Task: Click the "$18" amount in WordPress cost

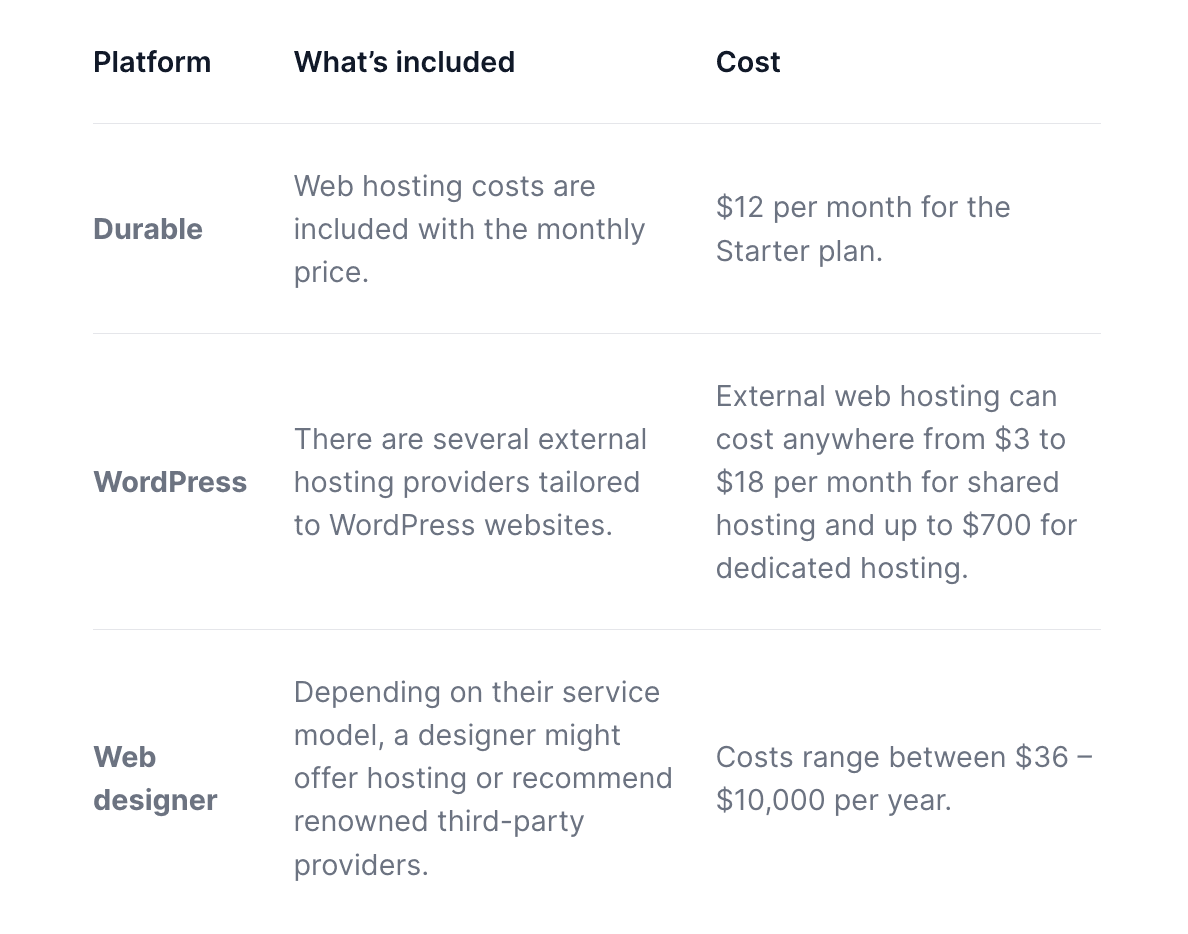Action: 739,482
